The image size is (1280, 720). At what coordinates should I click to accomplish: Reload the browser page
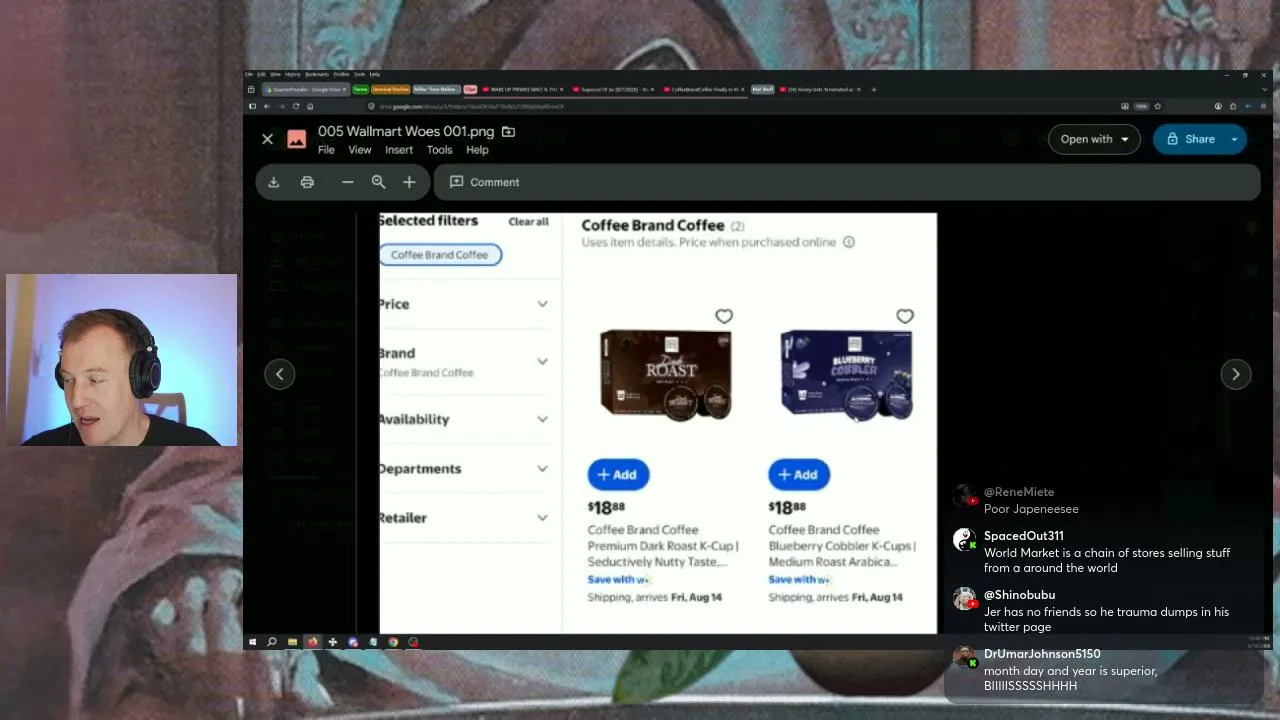(296, 106)
